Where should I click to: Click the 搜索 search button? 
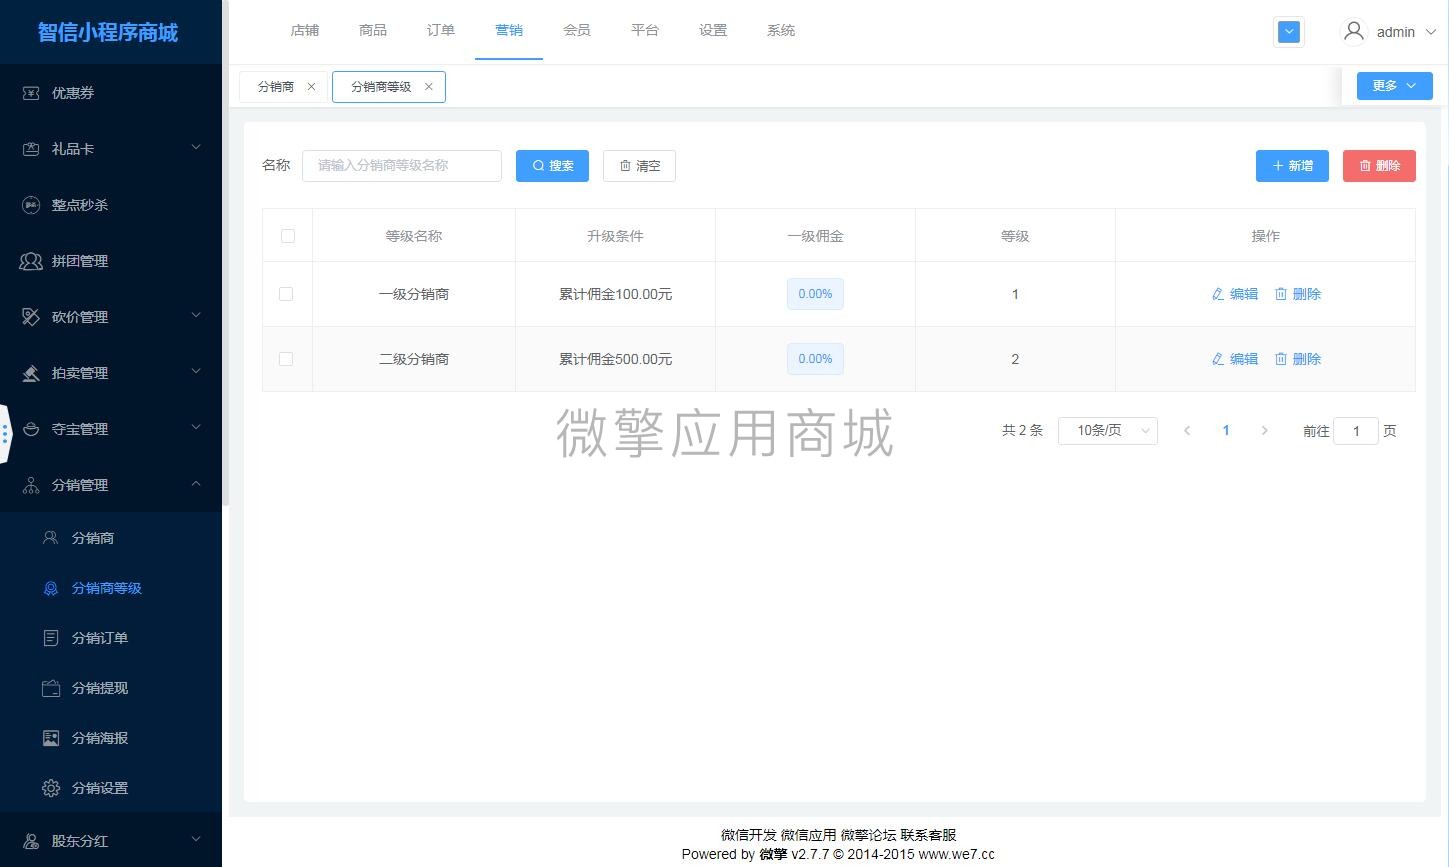coord(552,166)
